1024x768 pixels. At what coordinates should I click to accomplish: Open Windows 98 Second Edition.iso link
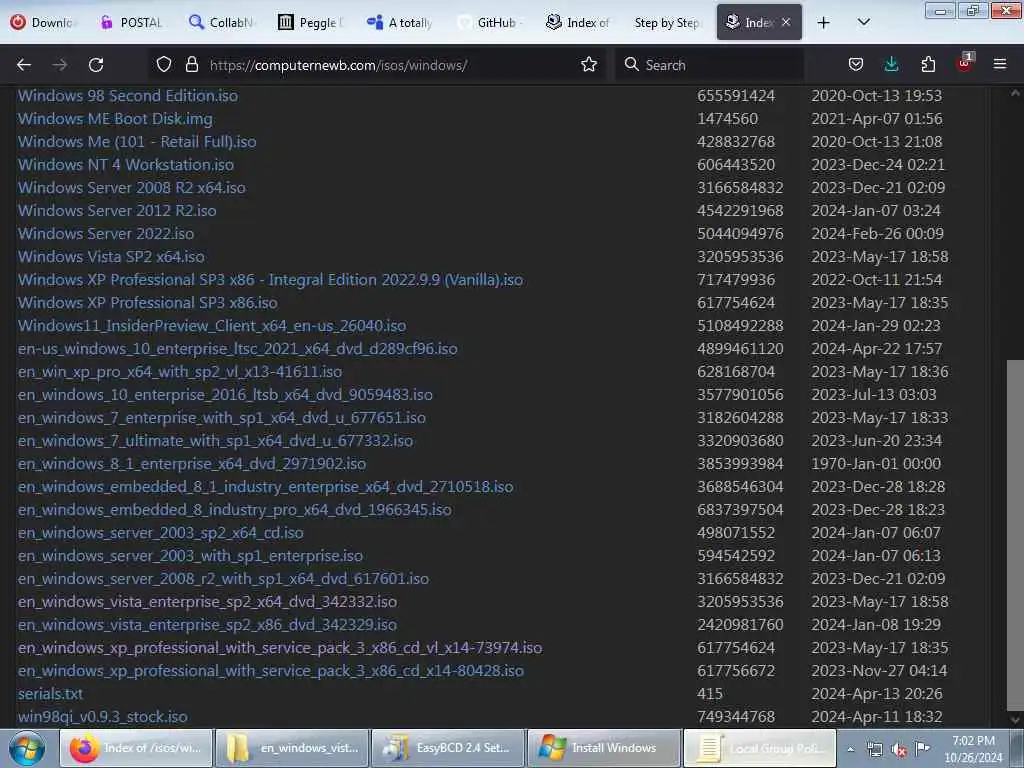(x=128, y=95)
